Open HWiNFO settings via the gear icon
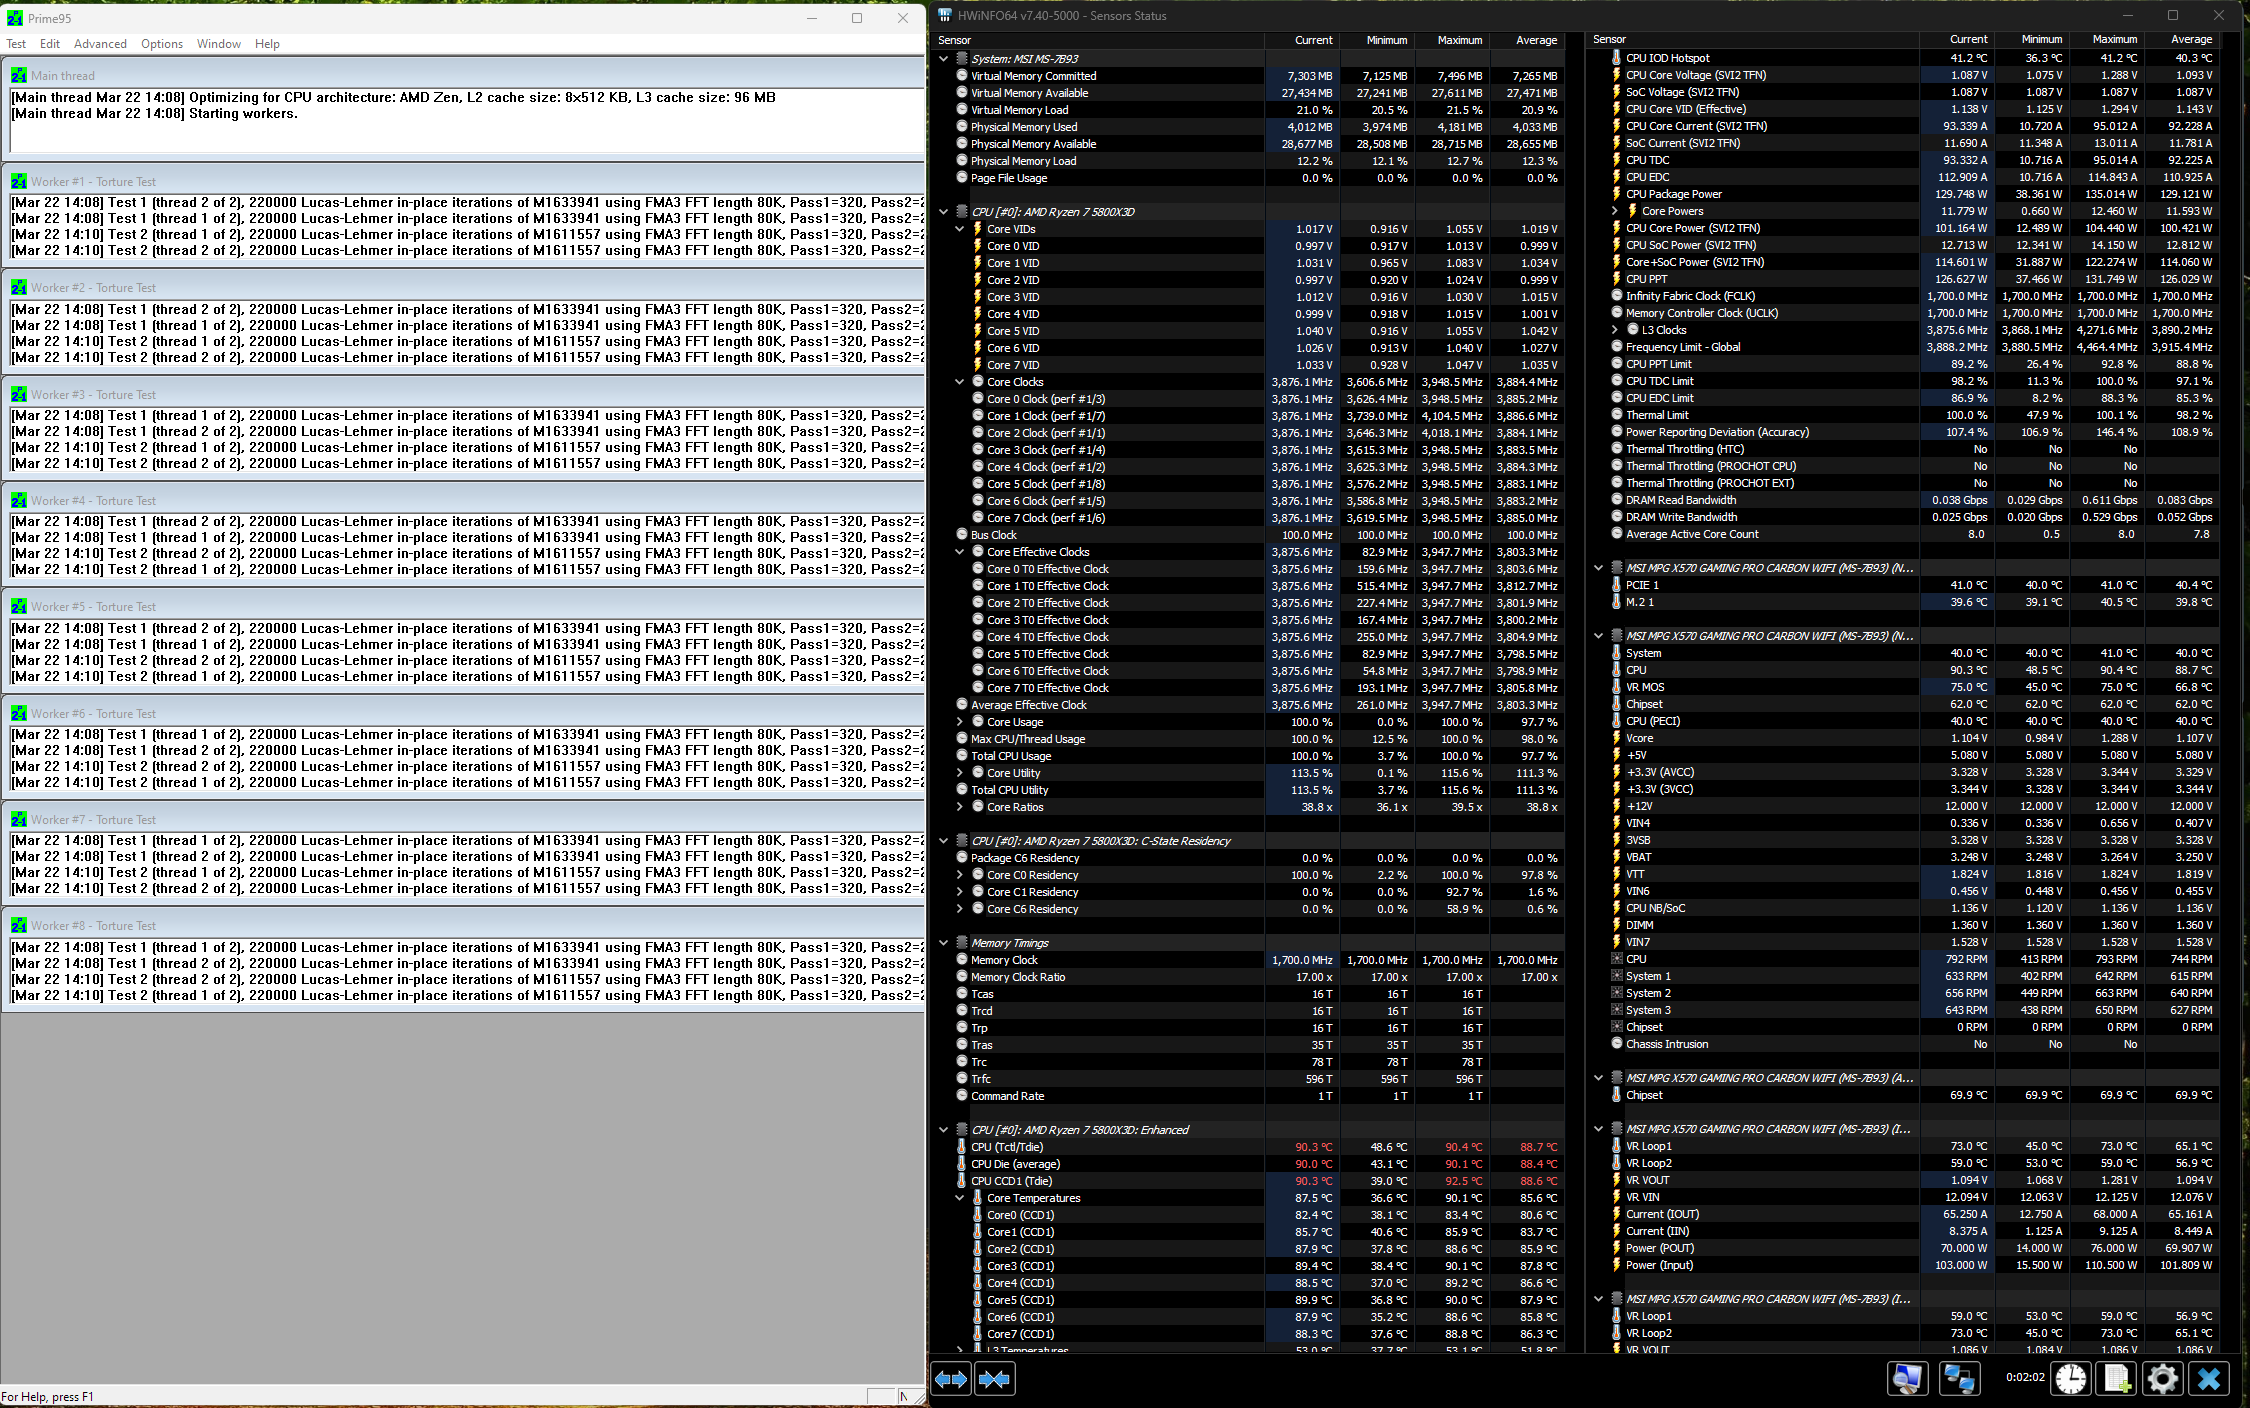 pyautogui.click(x=2163, y=1378)
